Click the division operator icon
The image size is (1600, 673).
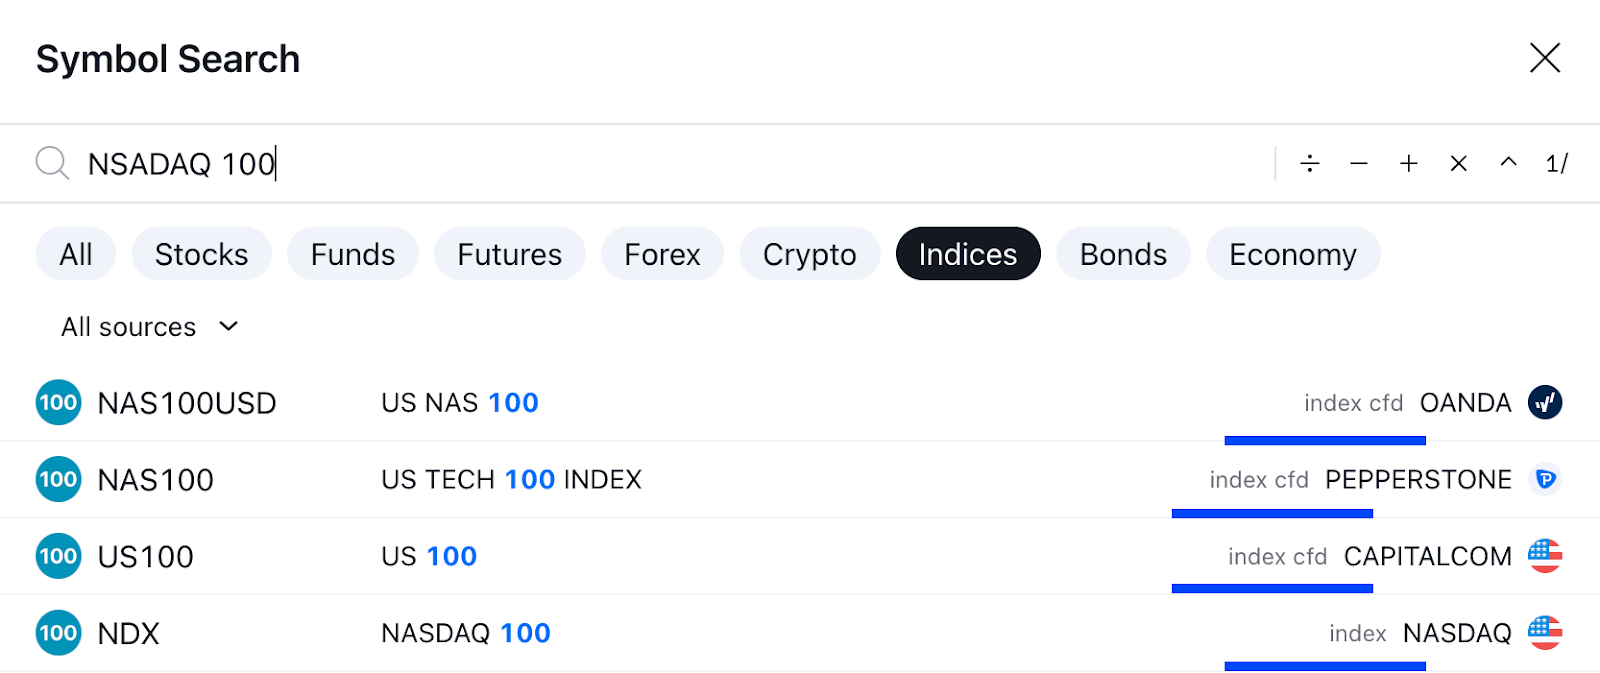tap(1309, 163)
